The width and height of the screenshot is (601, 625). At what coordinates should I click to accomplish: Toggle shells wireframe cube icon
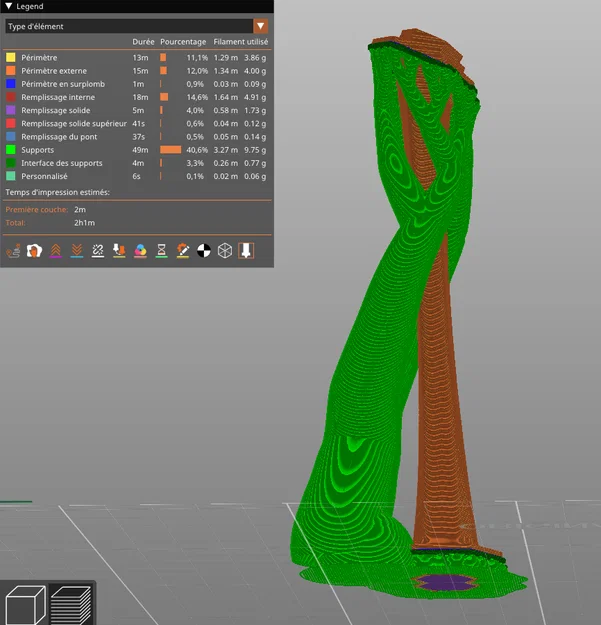(x=225, y=251)
